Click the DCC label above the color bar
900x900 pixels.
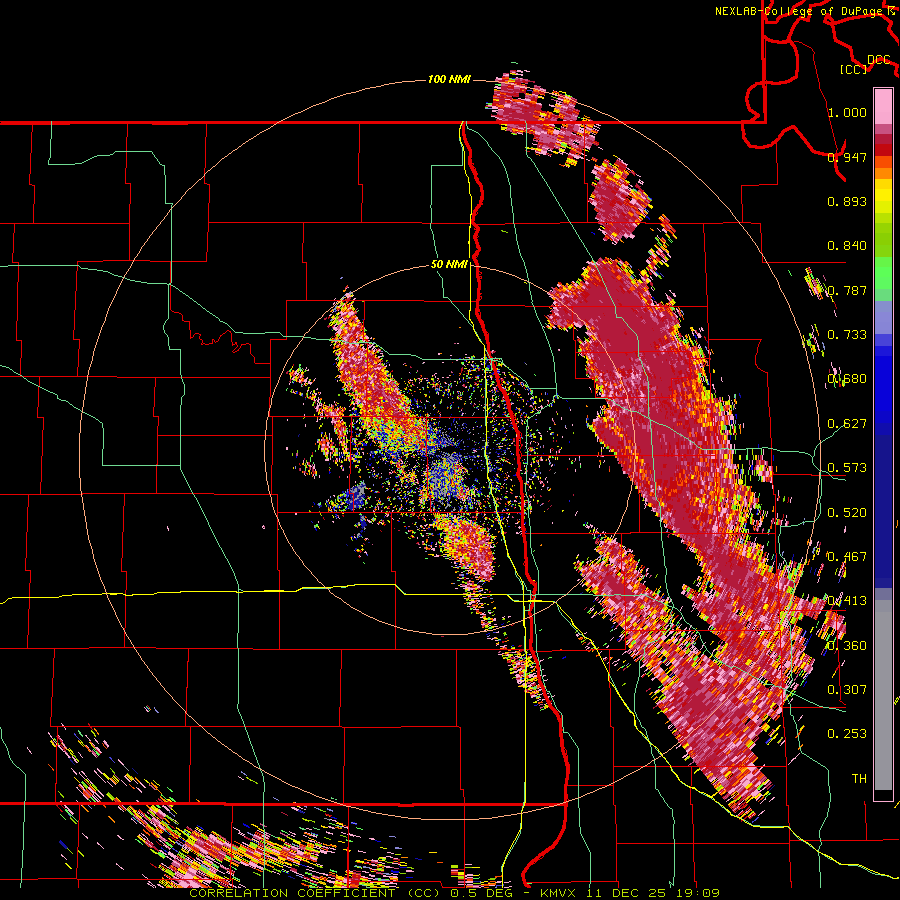tap(879, 59)
